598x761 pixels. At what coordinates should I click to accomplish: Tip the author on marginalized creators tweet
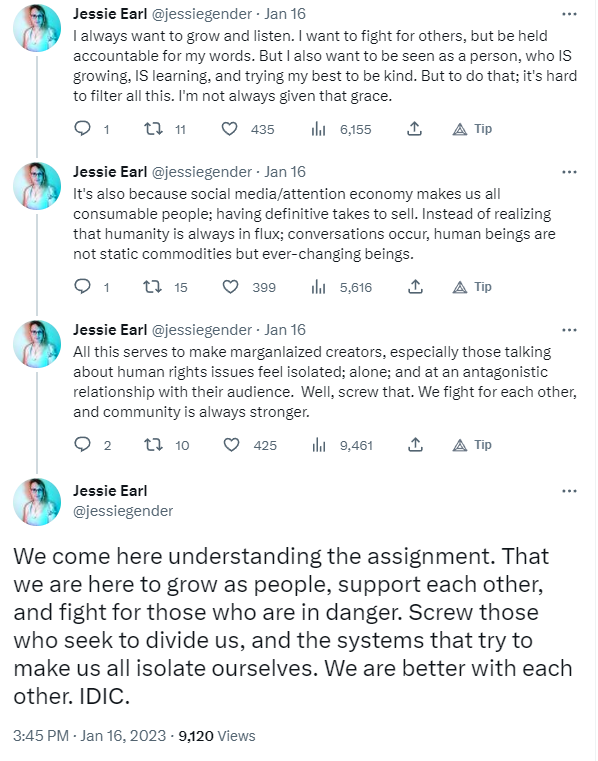pyautogui.click(x=472, y=445)
